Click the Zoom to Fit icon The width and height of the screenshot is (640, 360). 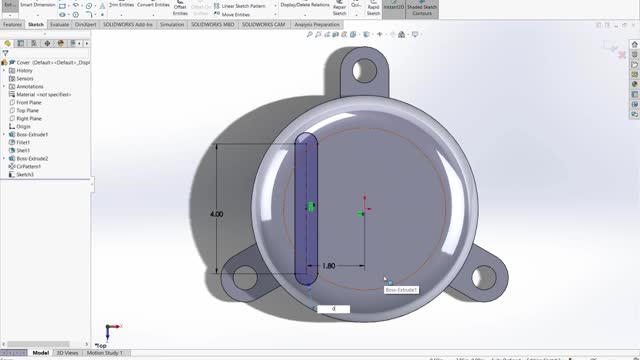click(x=309, y=35)
